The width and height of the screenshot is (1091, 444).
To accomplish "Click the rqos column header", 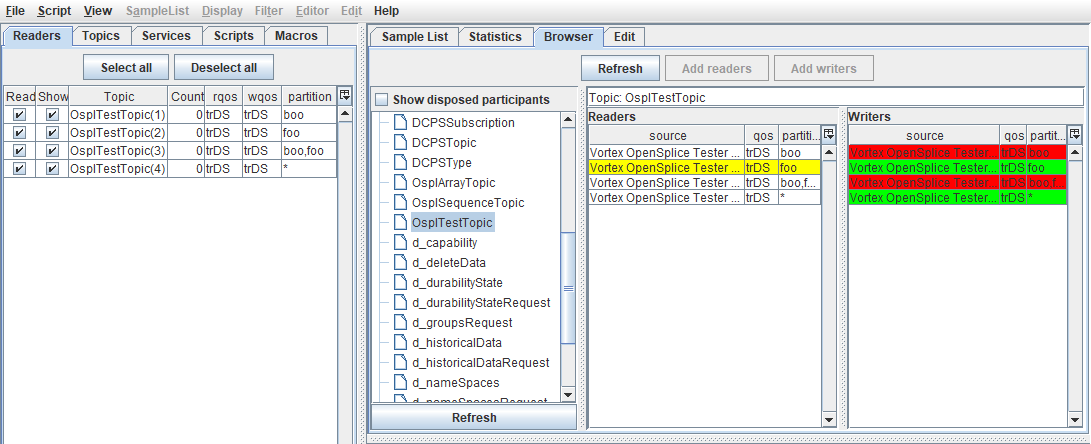I will click(223, 97).
